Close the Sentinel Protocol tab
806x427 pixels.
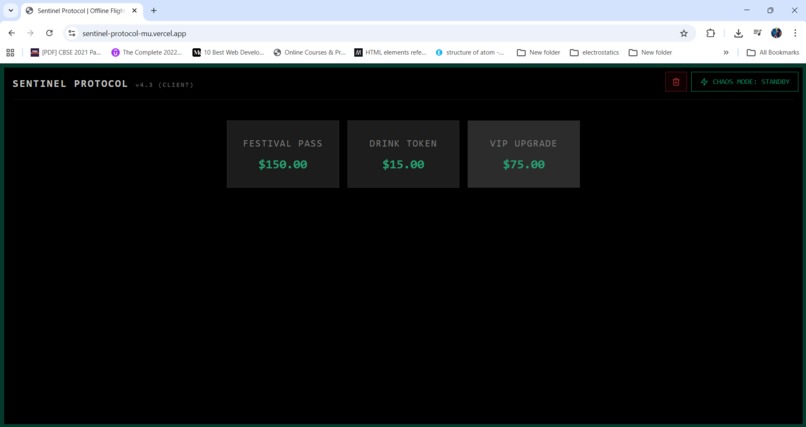coord(134,10)
